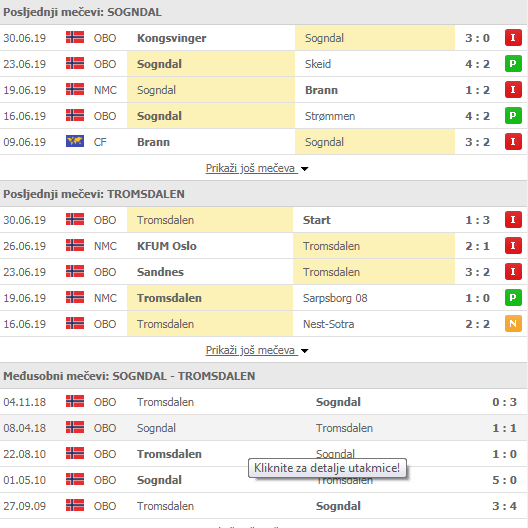Open the Sogndal vs Tromsdalen 5:0 head-to-head match

tap(264, 480)
